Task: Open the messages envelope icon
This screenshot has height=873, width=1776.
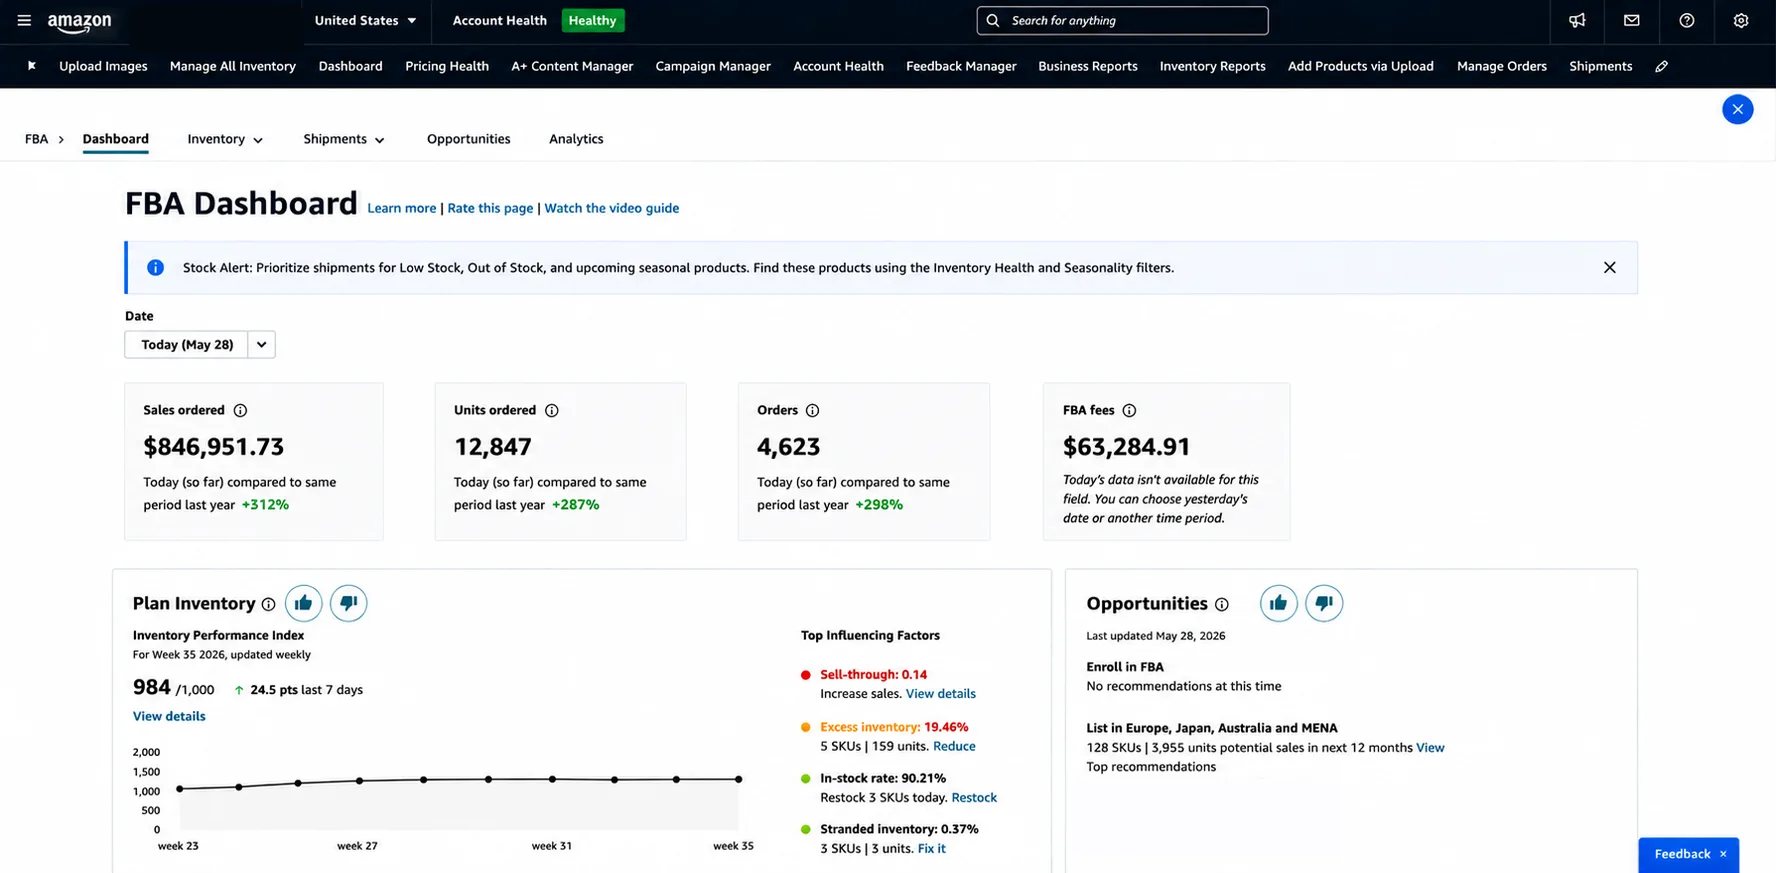Action: pos(1631,20)
